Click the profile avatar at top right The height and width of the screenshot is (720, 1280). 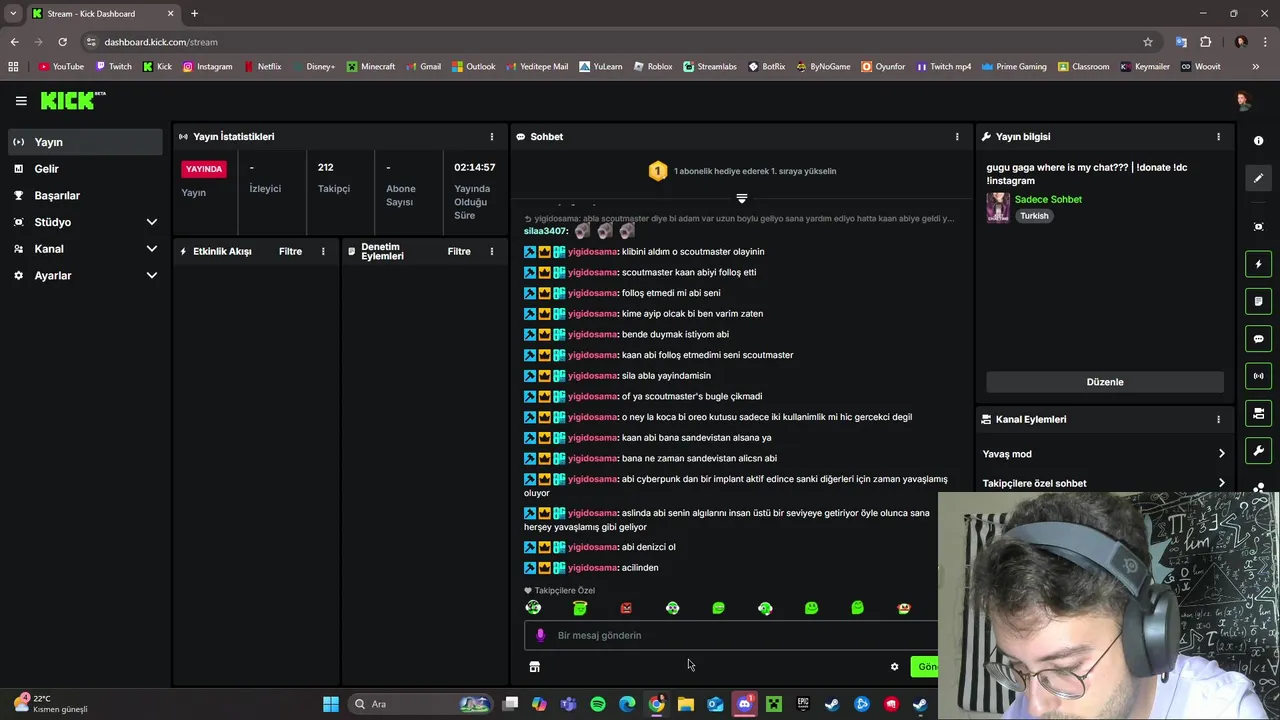1243,101
